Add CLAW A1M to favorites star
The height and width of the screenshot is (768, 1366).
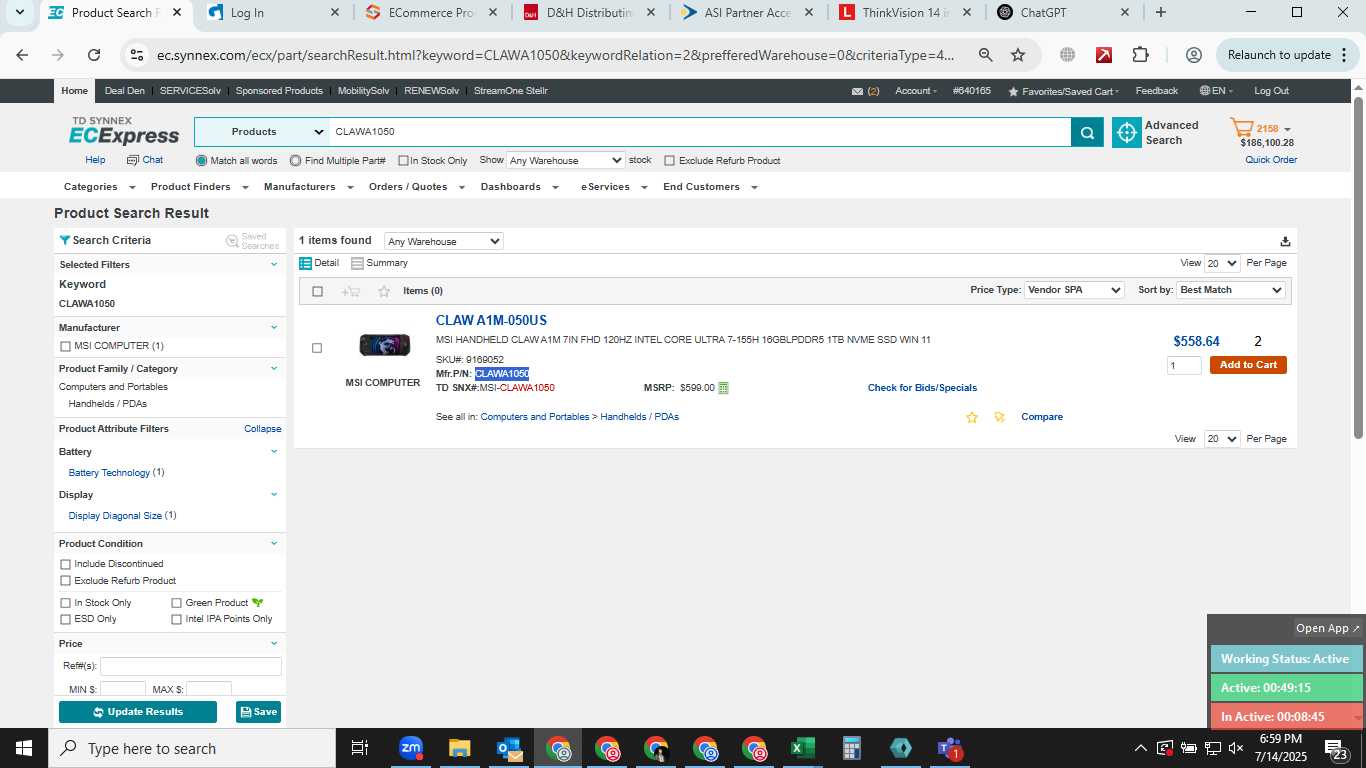[x=971, y=417]
